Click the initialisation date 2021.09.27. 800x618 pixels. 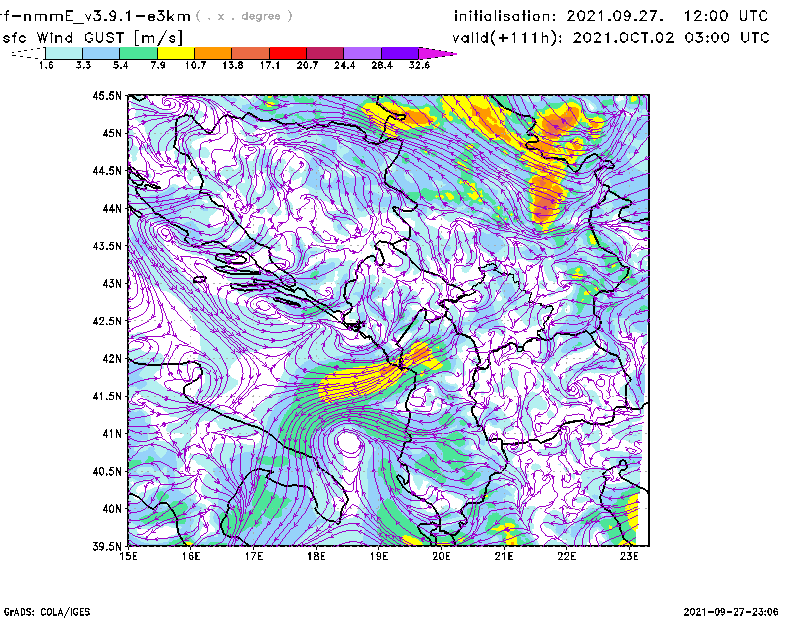pyautogui.click(x=615, y=16)
